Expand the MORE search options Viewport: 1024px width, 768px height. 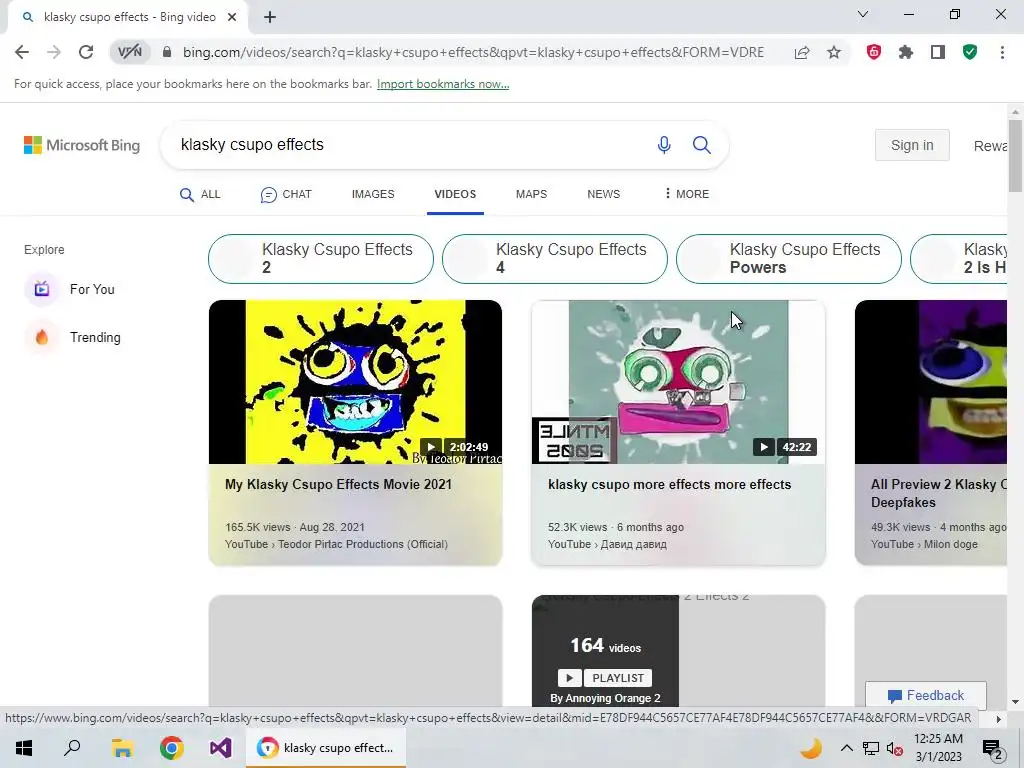686,194
